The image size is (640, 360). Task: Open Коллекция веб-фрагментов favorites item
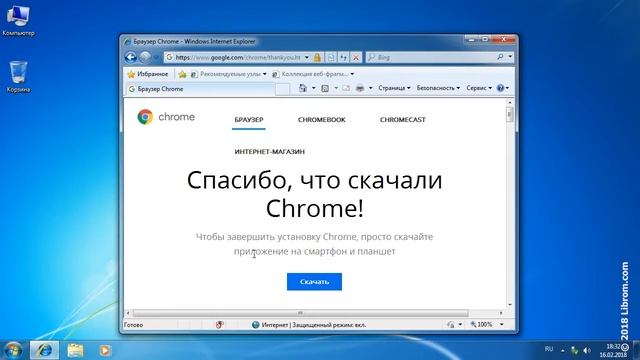pos(313,74)
